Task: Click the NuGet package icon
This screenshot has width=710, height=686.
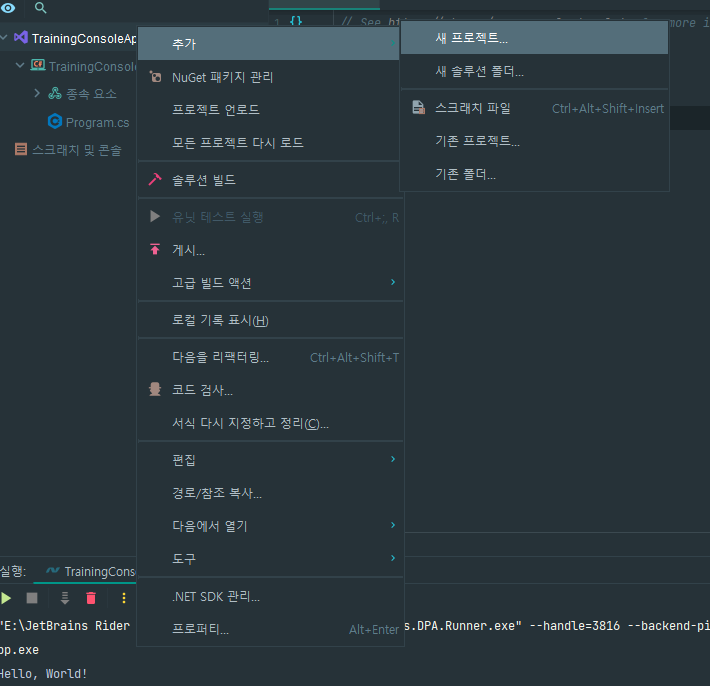Action: click(x=156, y=77)
